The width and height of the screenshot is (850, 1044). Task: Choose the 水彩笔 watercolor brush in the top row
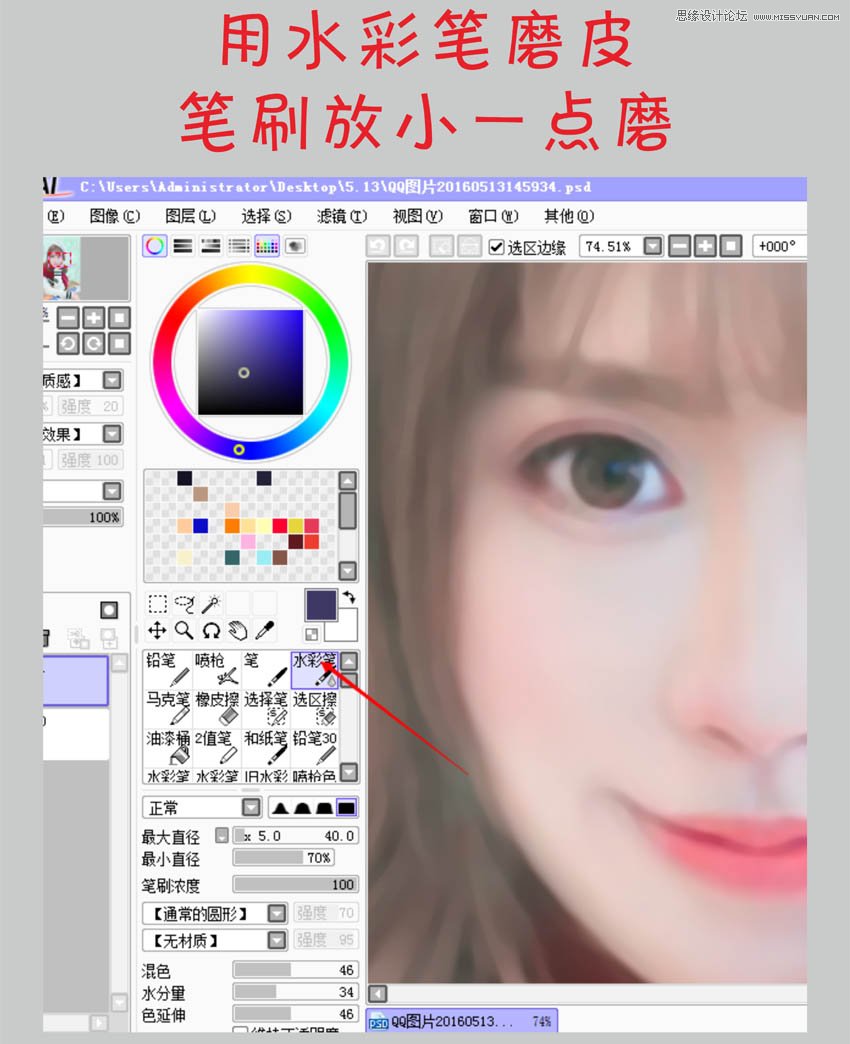pos(315,669)
